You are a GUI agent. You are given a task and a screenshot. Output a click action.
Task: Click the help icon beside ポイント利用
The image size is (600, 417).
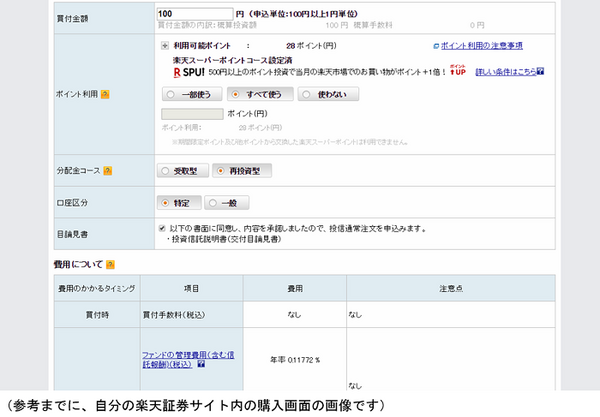[105, 94]
